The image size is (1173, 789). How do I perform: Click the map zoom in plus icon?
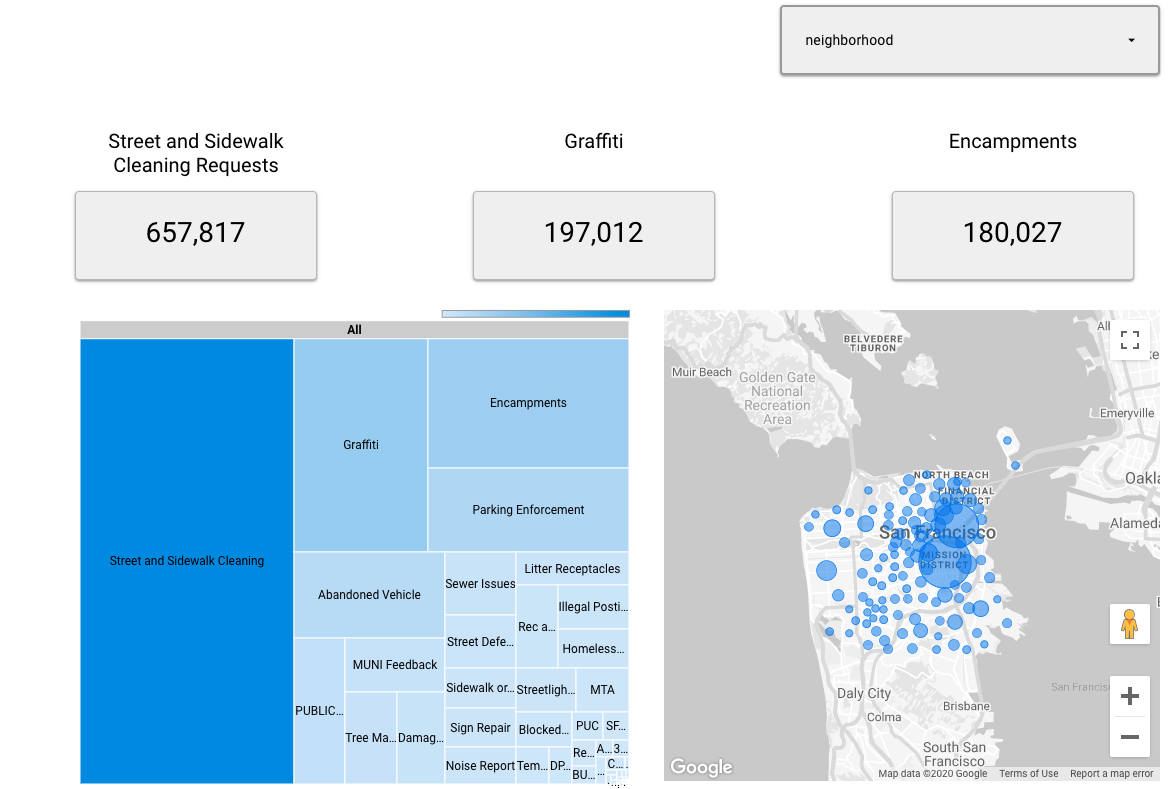coord(1129,695)
